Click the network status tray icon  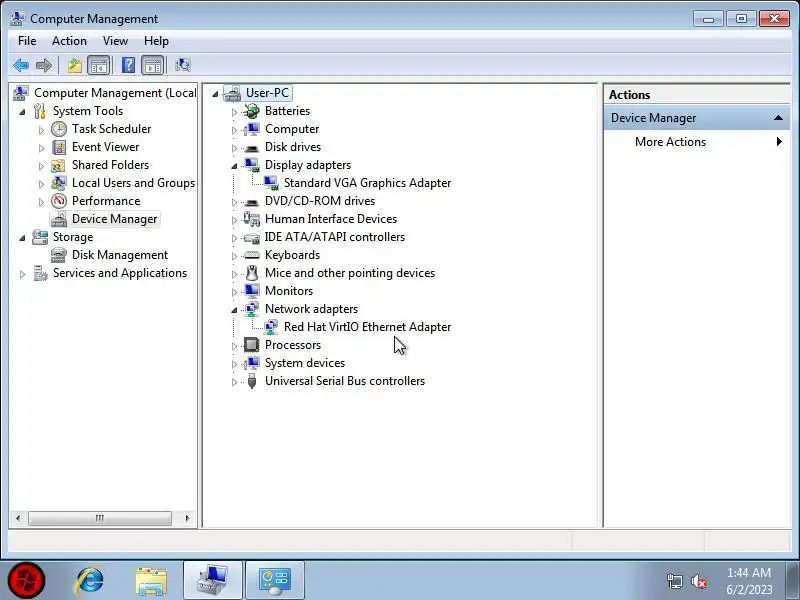click(x=674, y=581)
